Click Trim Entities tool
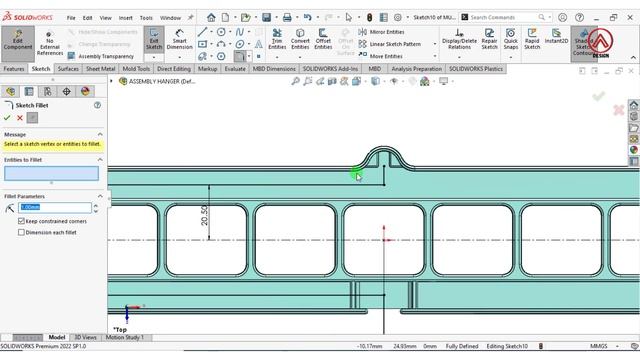Viewport: 640px width, 360px height. 277,39
